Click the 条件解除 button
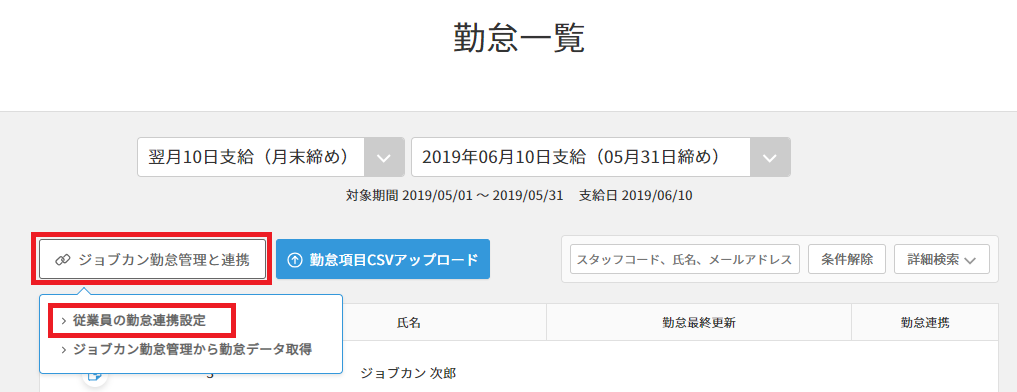Viewport: 1017px width, 392px height. [x=846, y=259]
